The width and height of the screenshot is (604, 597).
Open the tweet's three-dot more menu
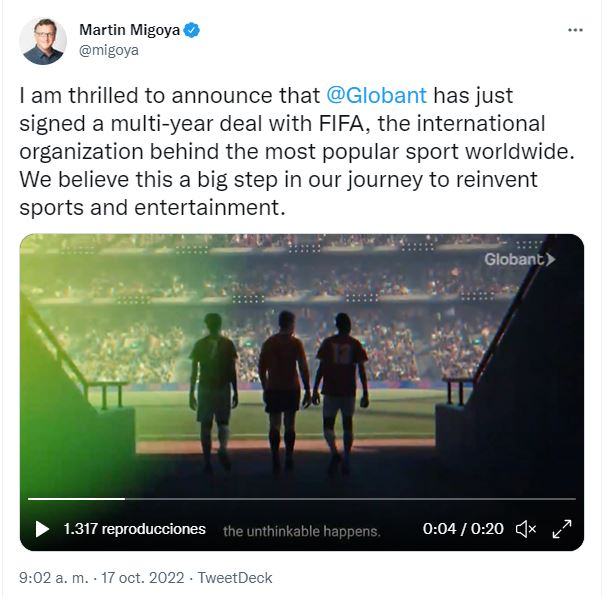pyautogui.click(x=574, y=30)
